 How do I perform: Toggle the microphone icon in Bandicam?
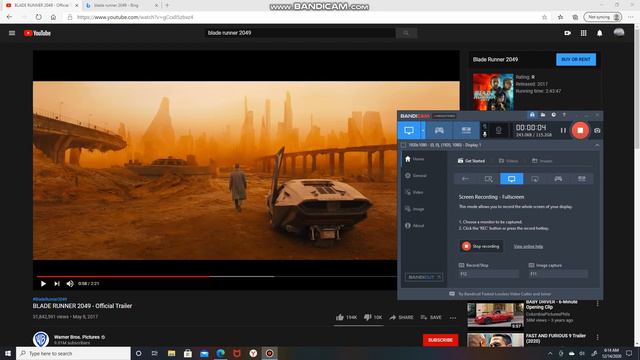[485, 134]
